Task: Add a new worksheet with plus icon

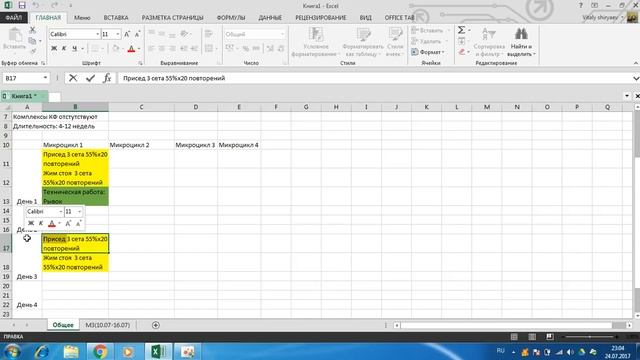Action: (156, 325)
